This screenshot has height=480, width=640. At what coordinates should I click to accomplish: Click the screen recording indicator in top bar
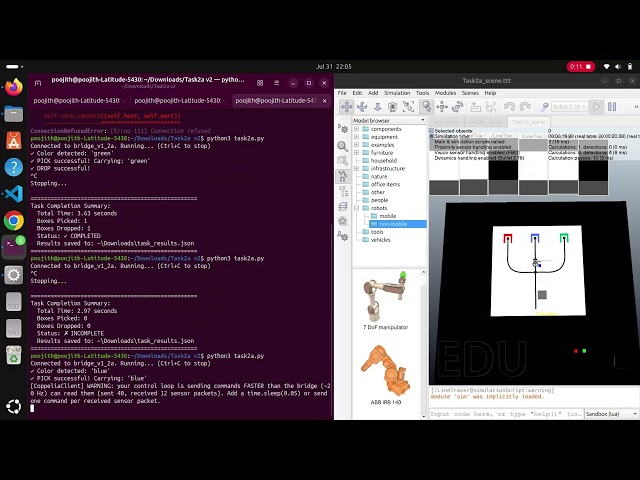tap(580, 67)
